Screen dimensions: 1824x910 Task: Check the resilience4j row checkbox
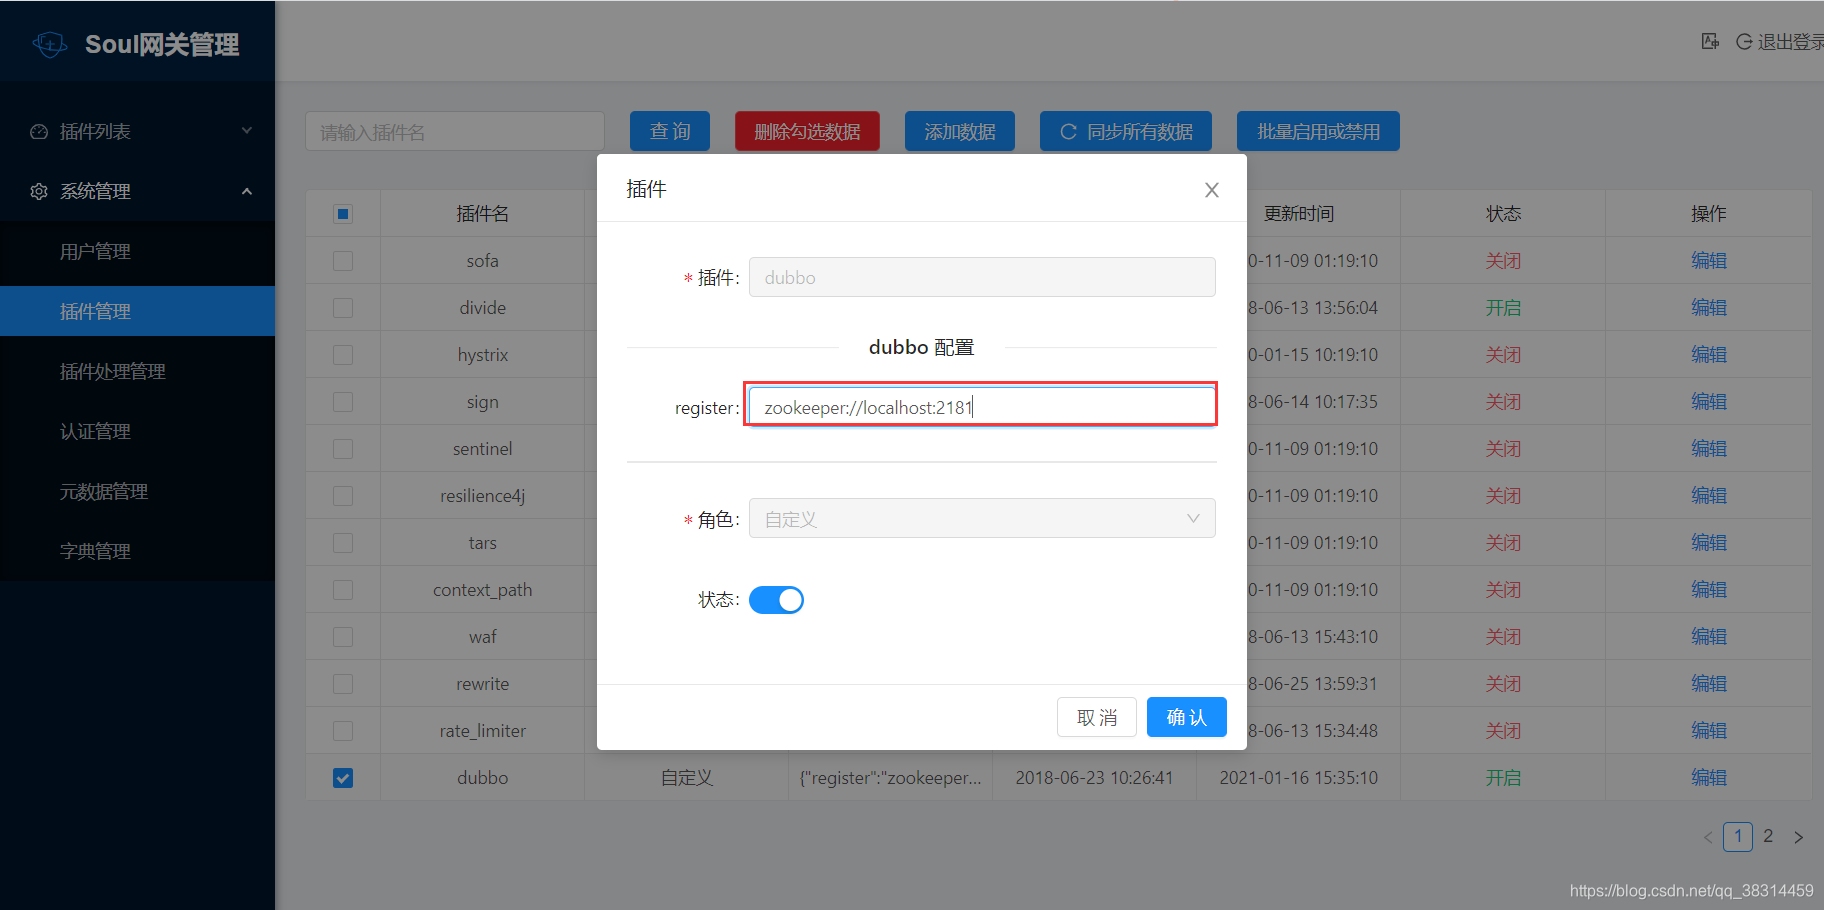tap(343, 496)
